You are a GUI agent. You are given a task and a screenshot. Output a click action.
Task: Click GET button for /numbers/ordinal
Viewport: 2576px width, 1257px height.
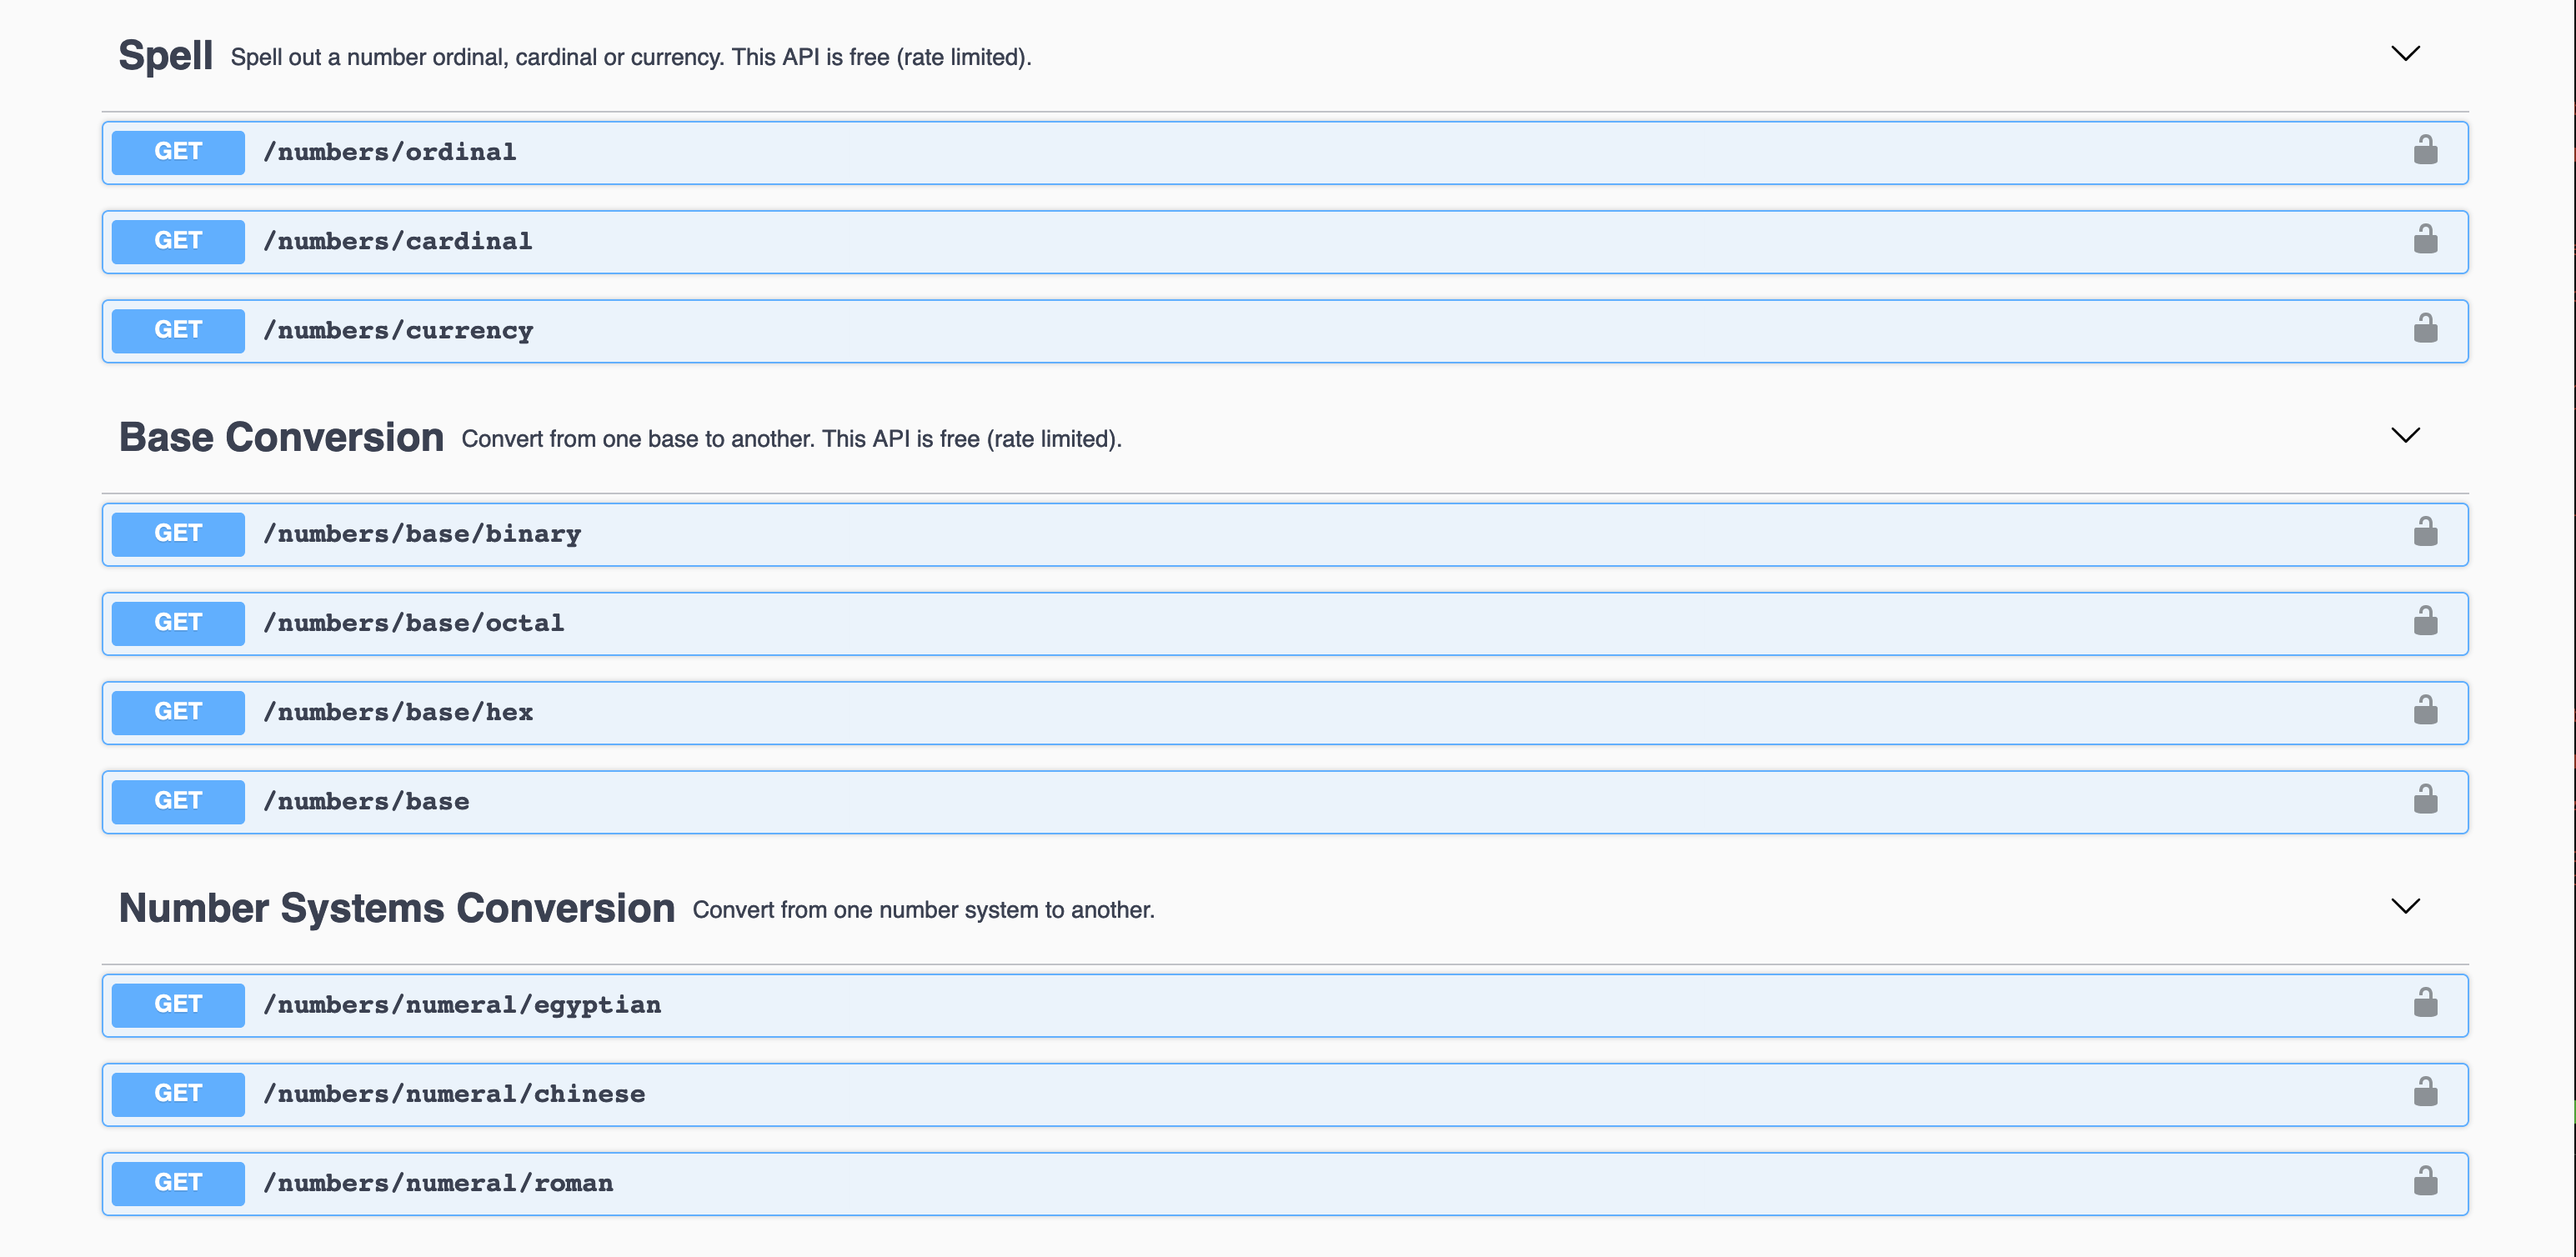tap(178, 152)
